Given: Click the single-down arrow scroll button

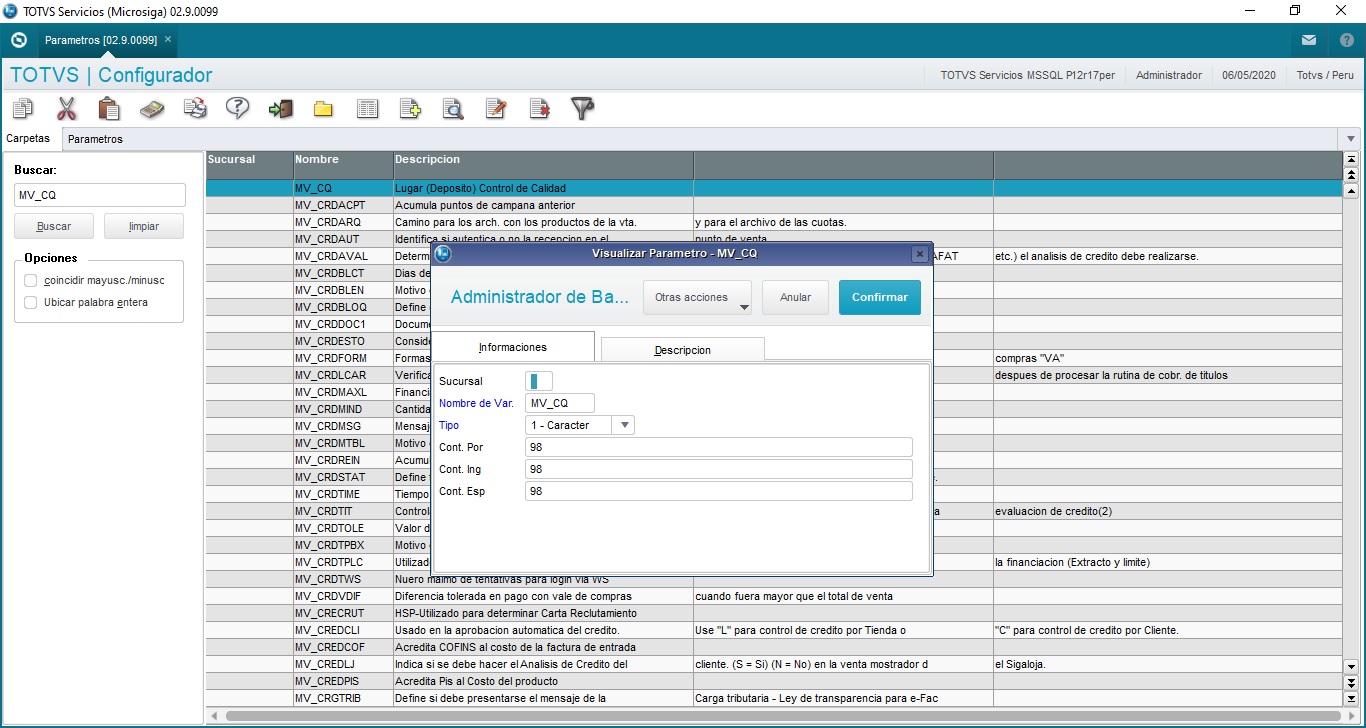Looking at the screenshot, I should [x=1351, y=666].
